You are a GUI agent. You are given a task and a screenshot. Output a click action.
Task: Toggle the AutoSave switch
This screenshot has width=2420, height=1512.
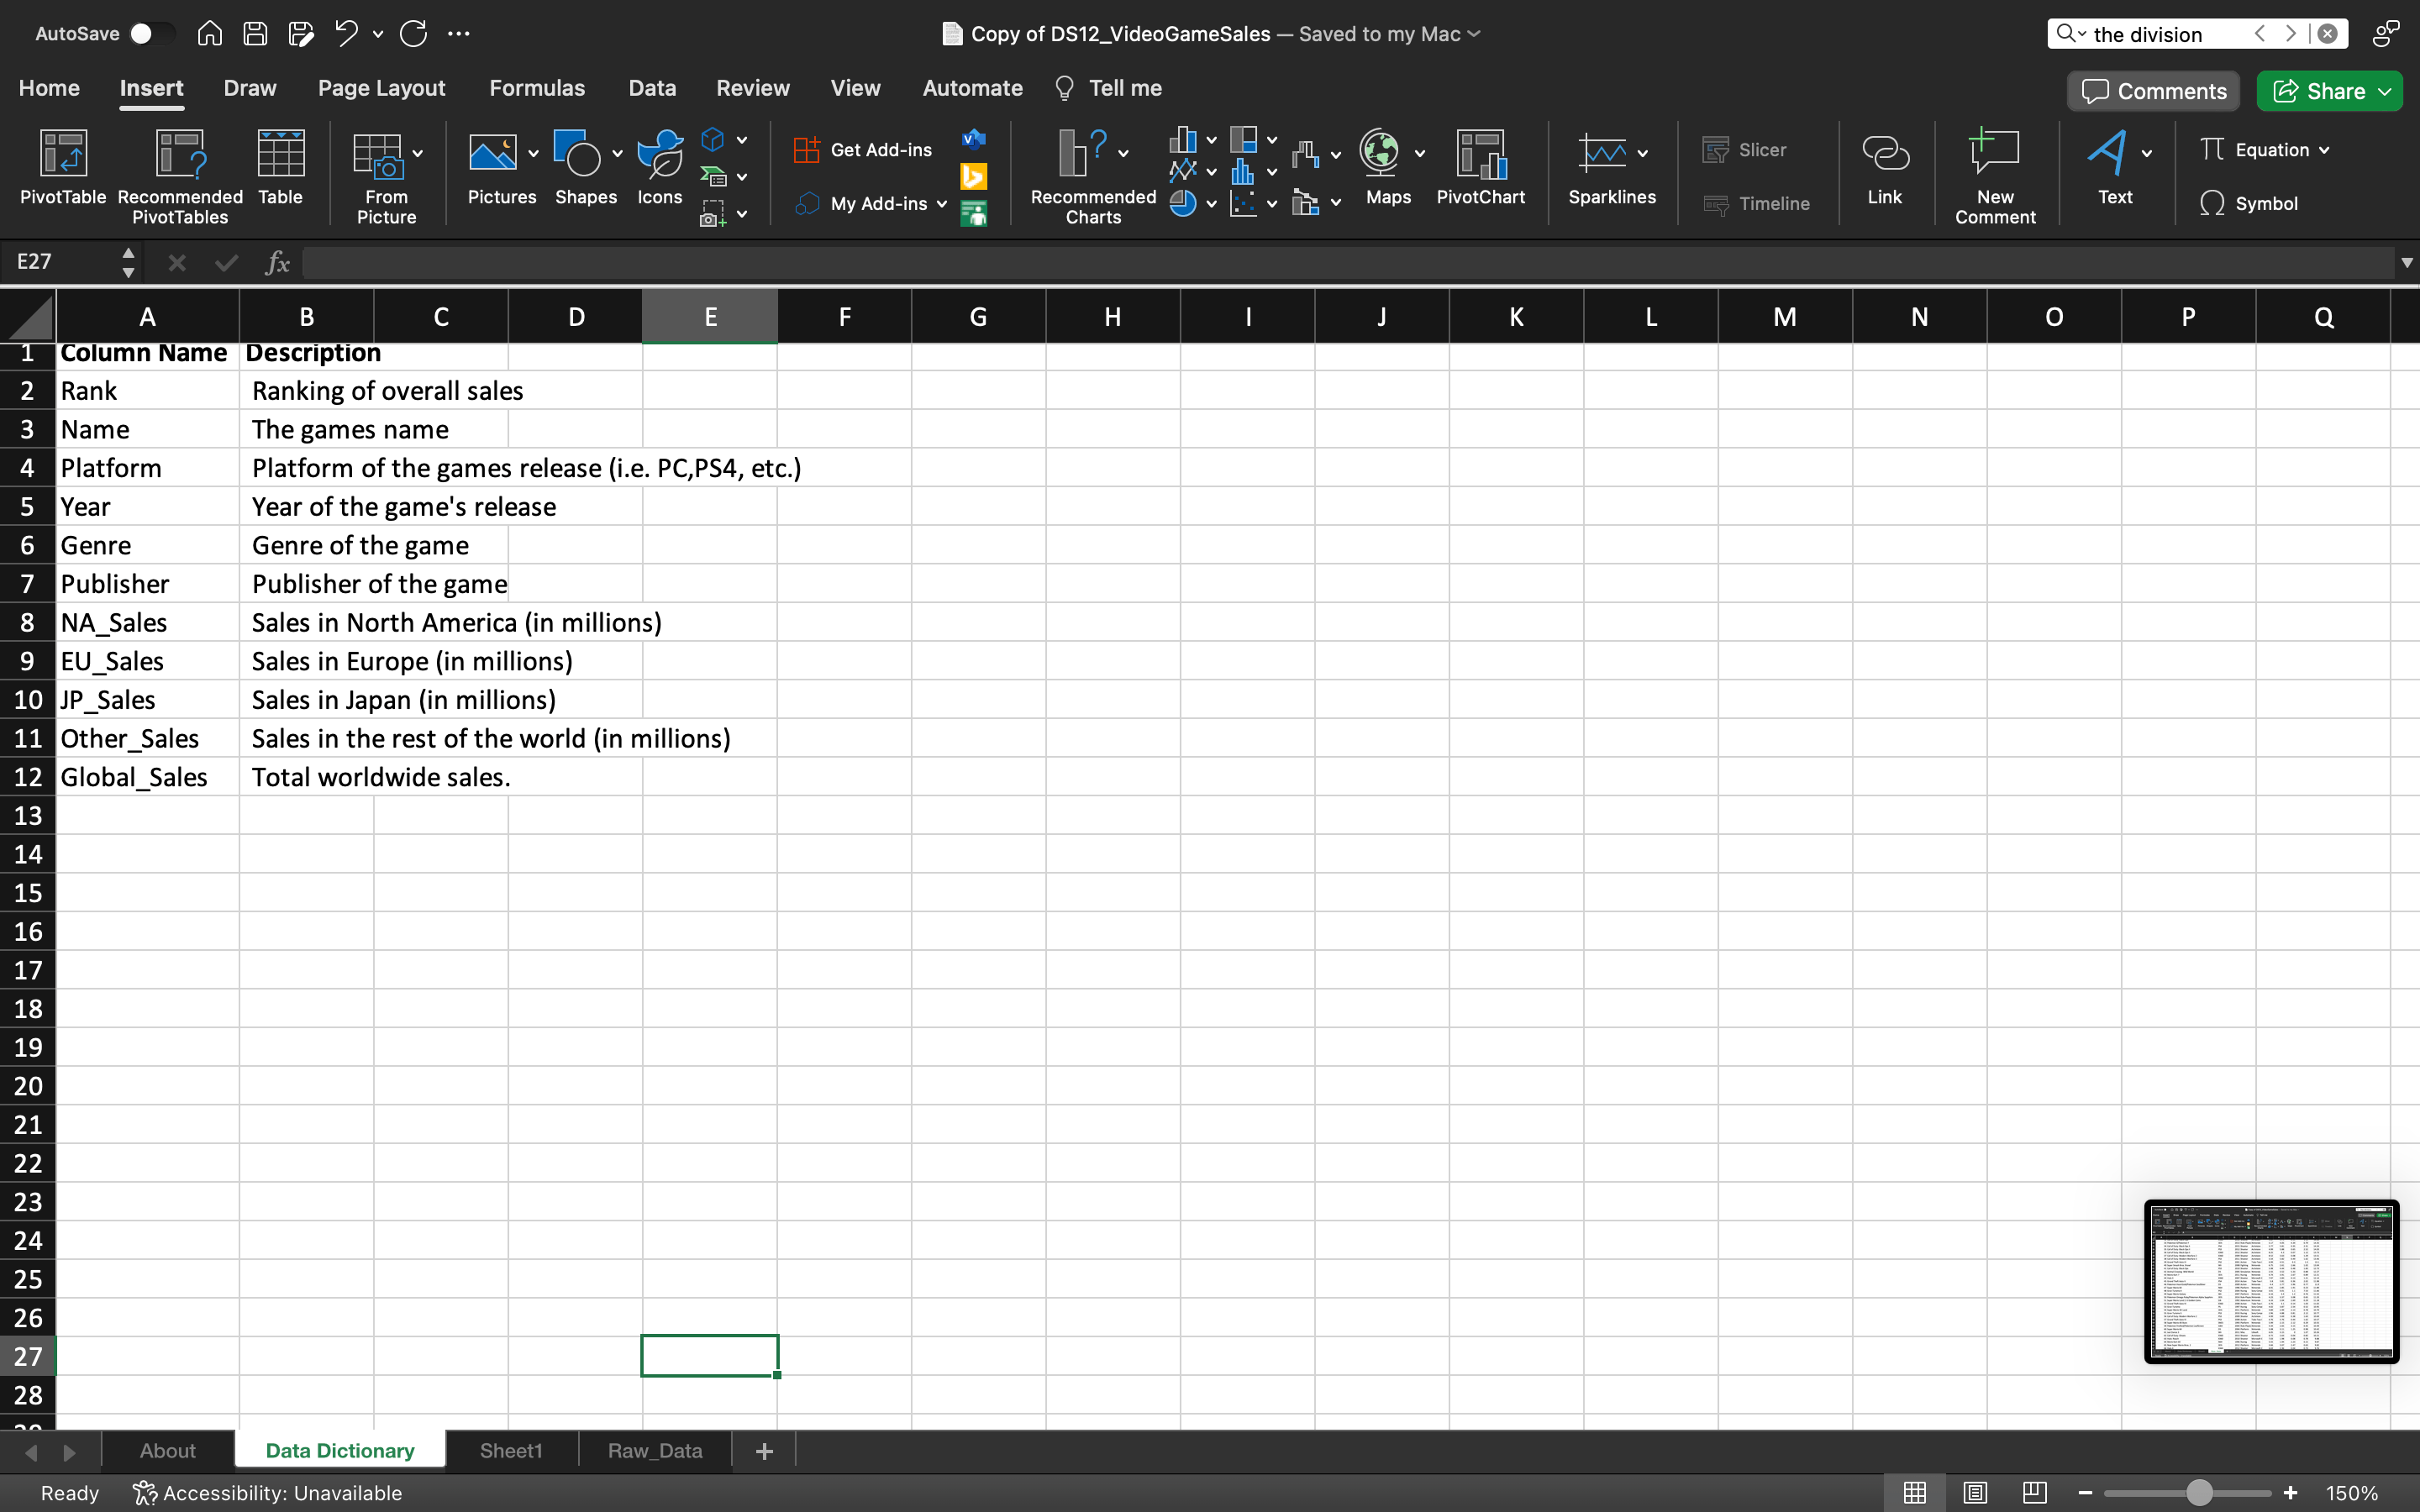pyautogui.click(x=153, y=34)
